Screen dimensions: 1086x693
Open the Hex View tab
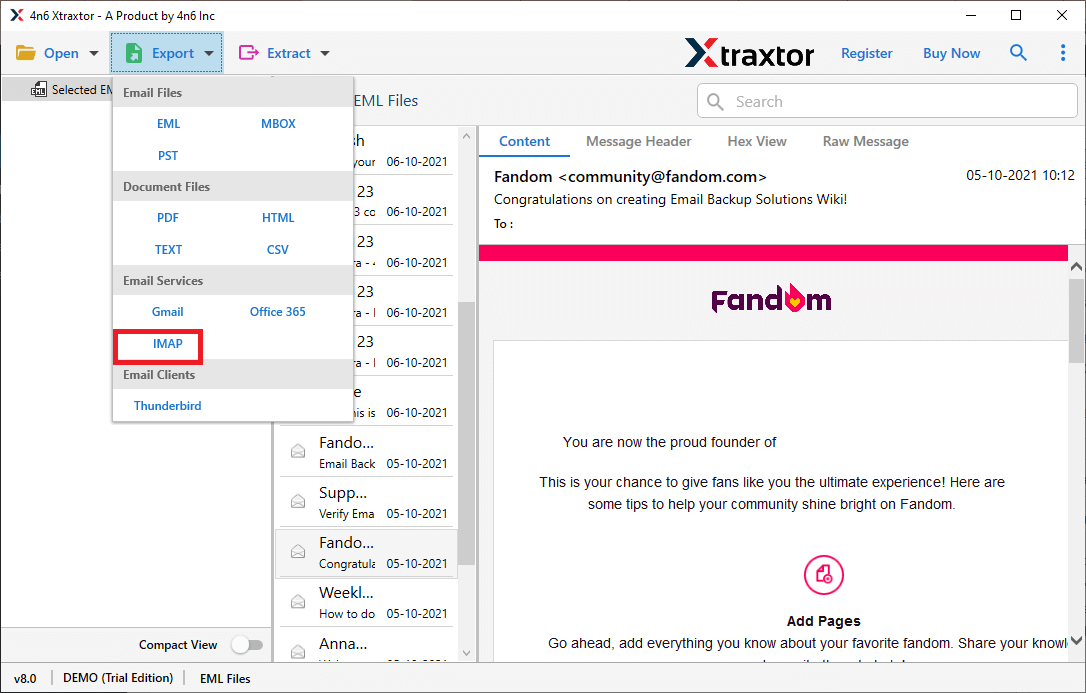pos(757,141)
